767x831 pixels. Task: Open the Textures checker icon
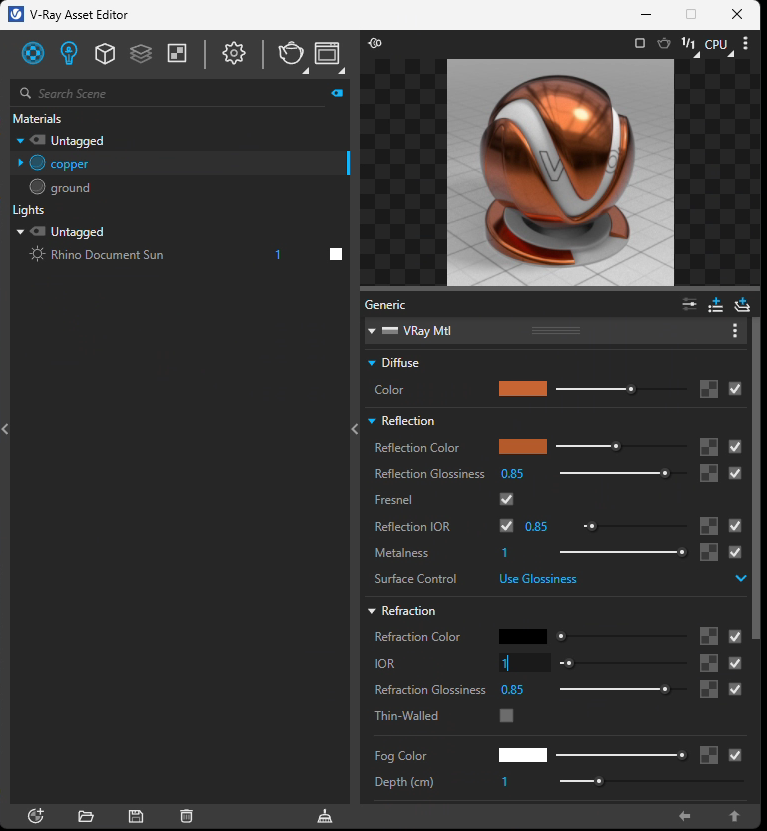pyautogui.click(x=177, y=54)
